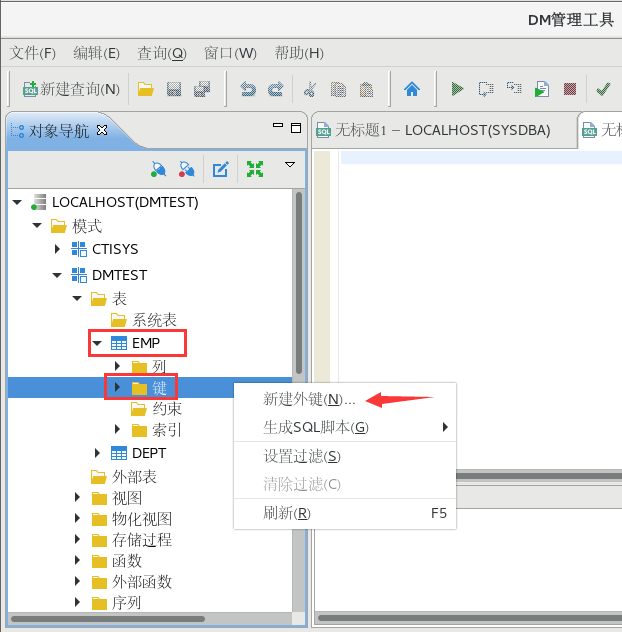Click the Save All toolbar icon
Screen dimensions: 622x632
coord(202,89)
